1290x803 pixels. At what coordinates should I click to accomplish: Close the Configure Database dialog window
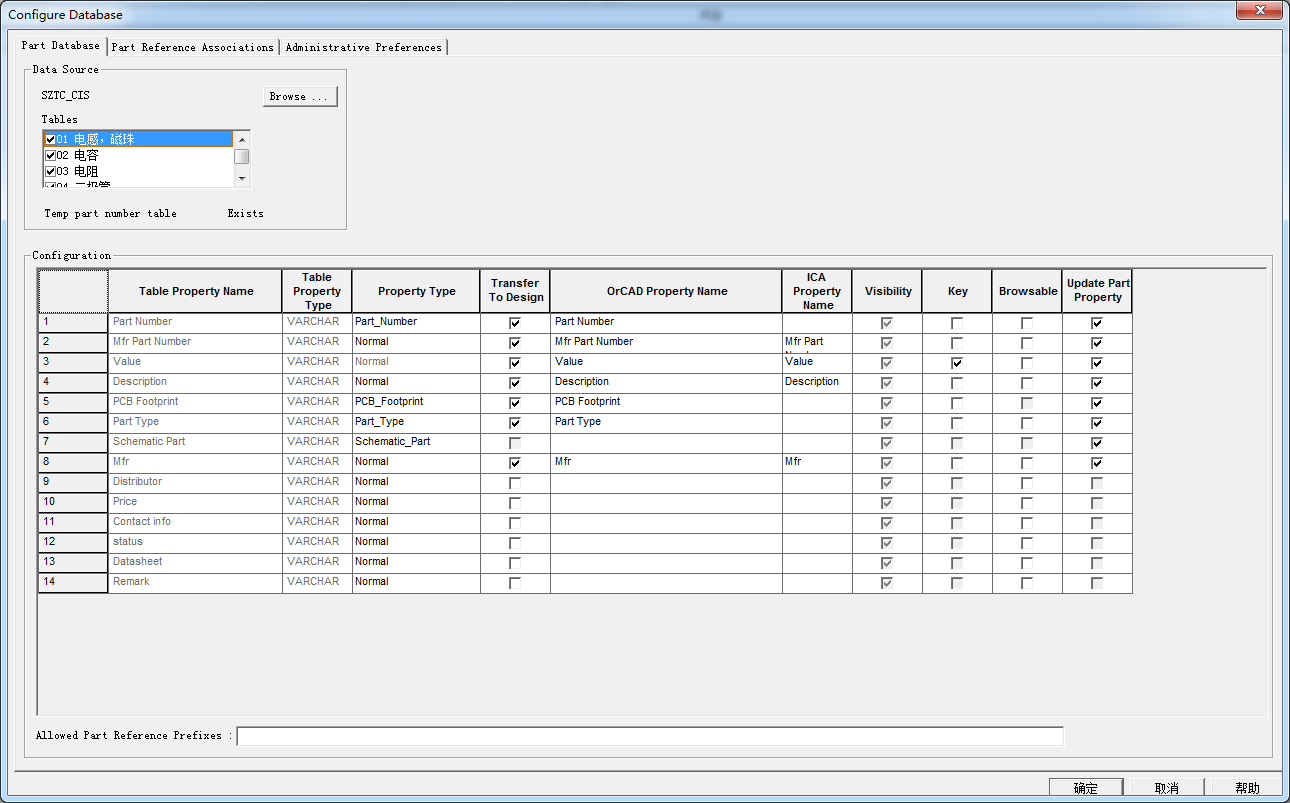(x=1259, y=12)
